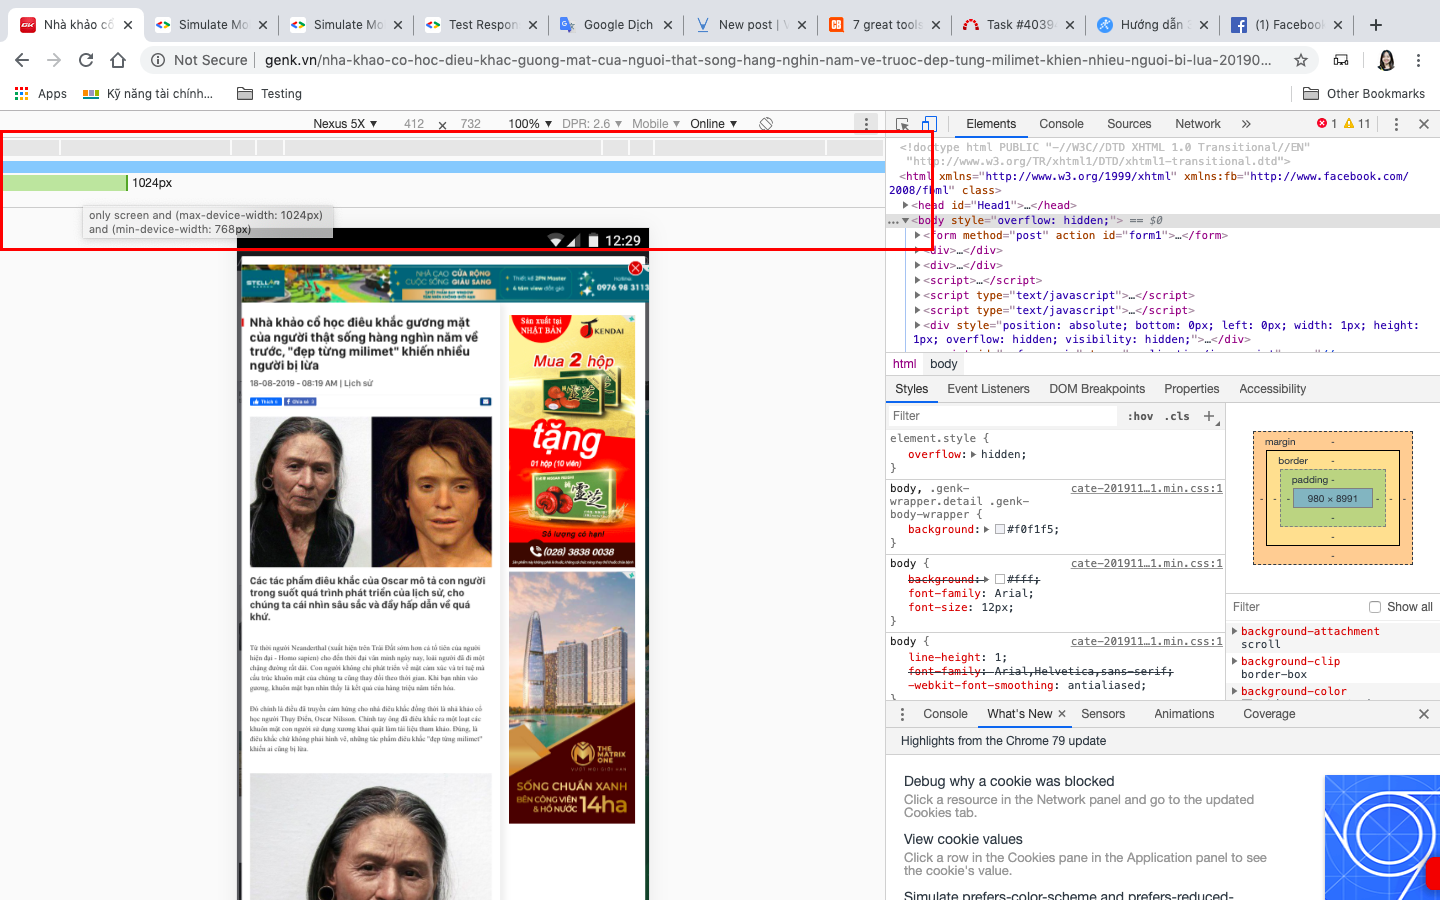Open the Accessibility tab
The width and height of the screenshot is (1440, 900).
pos(1272,389)
